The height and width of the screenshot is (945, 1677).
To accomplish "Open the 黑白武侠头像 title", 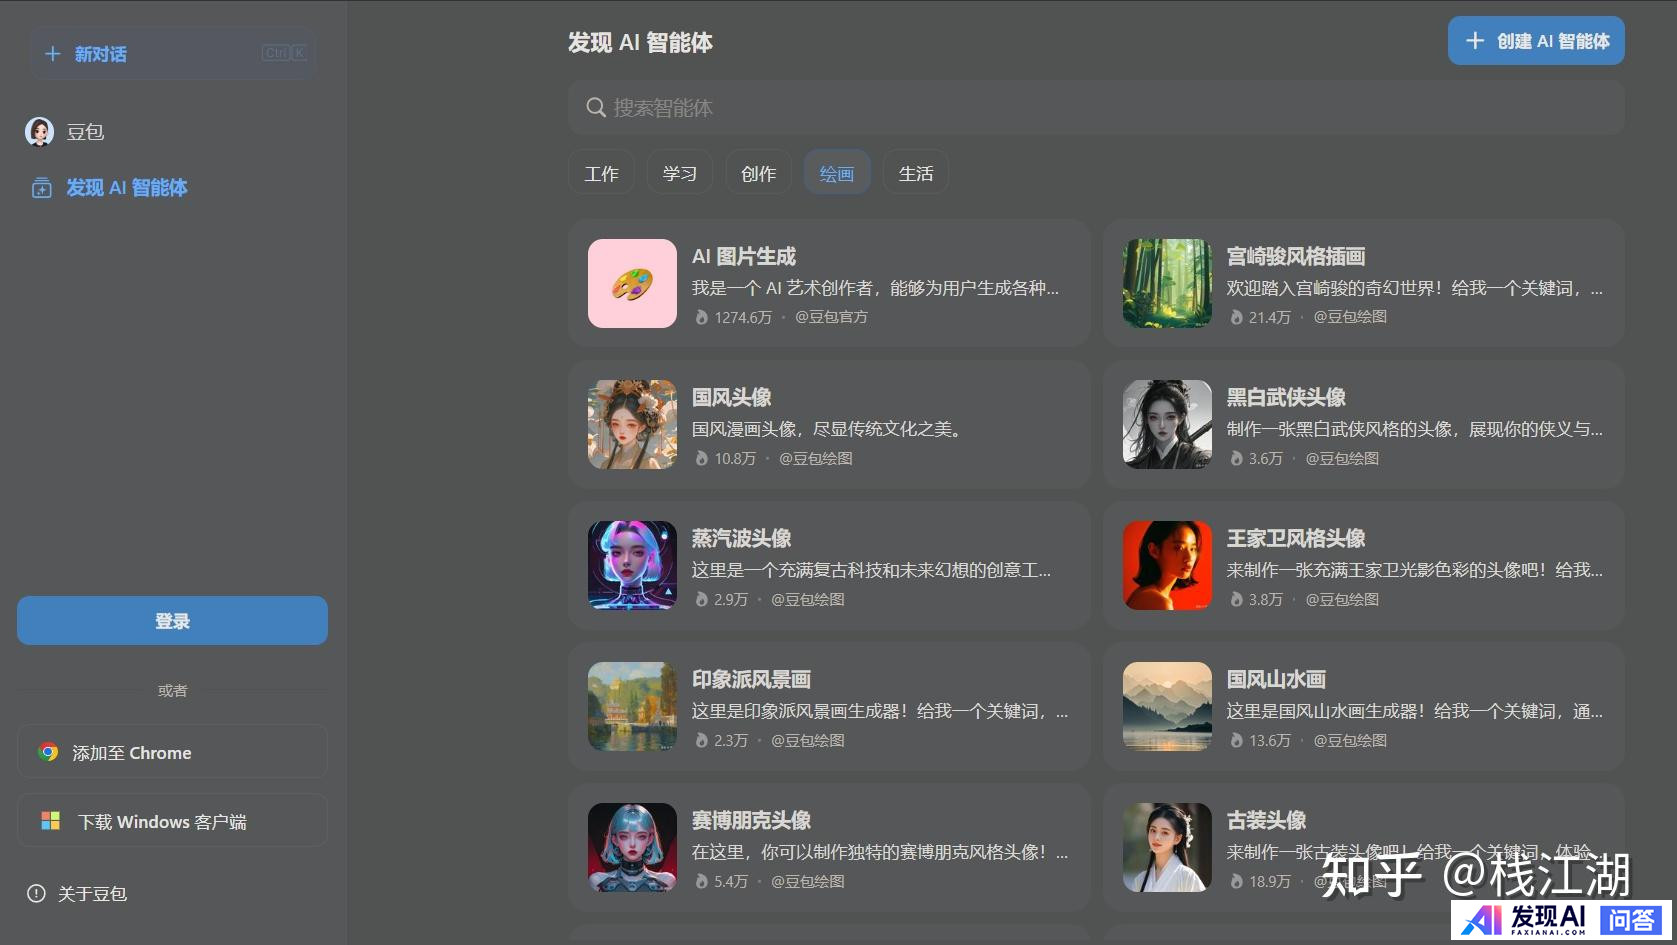I will point(1286,397).
